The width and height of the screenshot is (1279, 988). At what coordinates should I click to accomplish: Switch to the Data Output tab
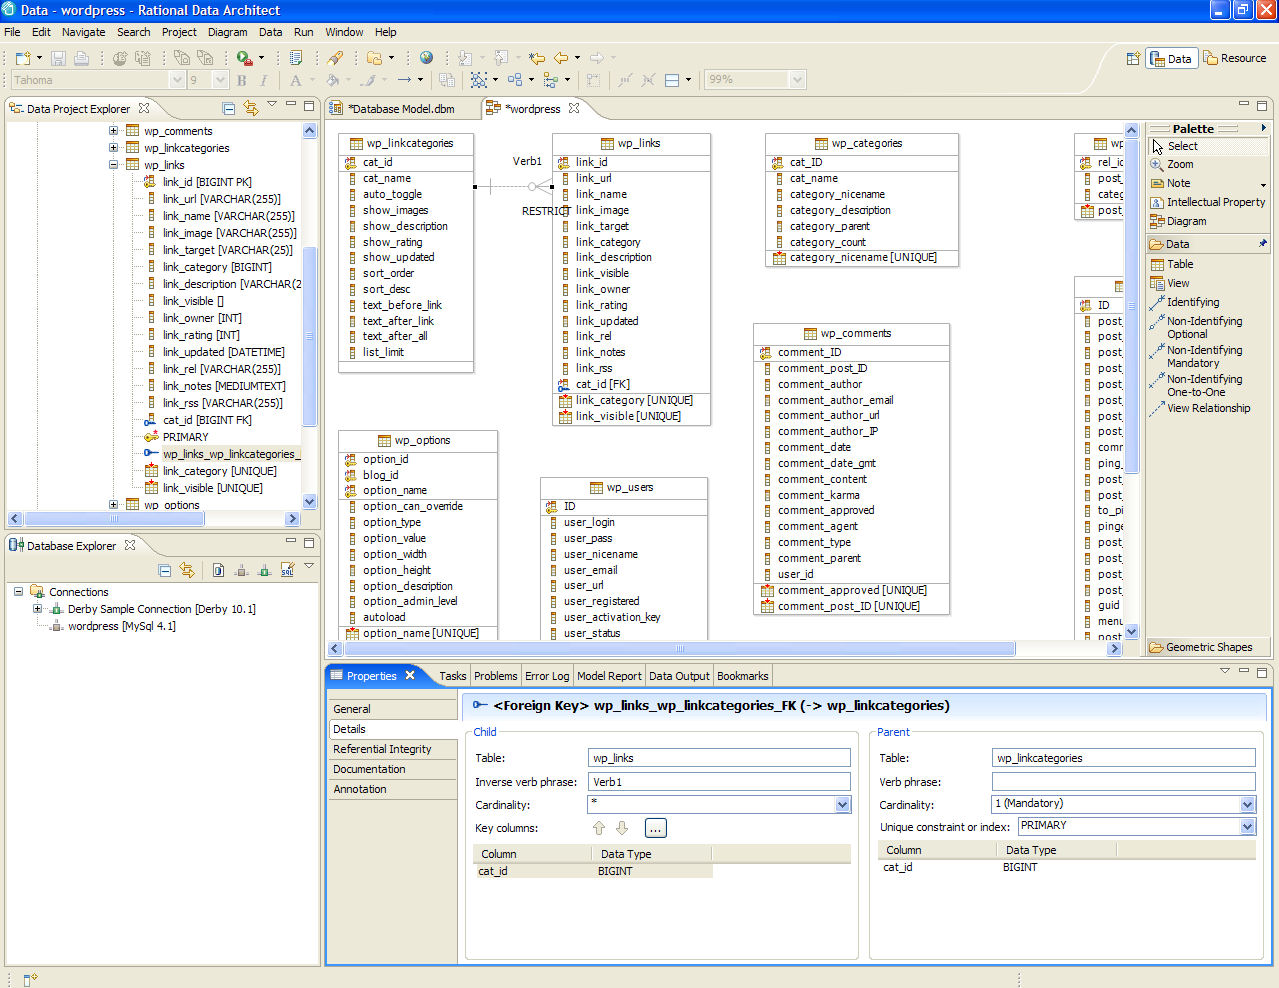[x=679, y=676]
